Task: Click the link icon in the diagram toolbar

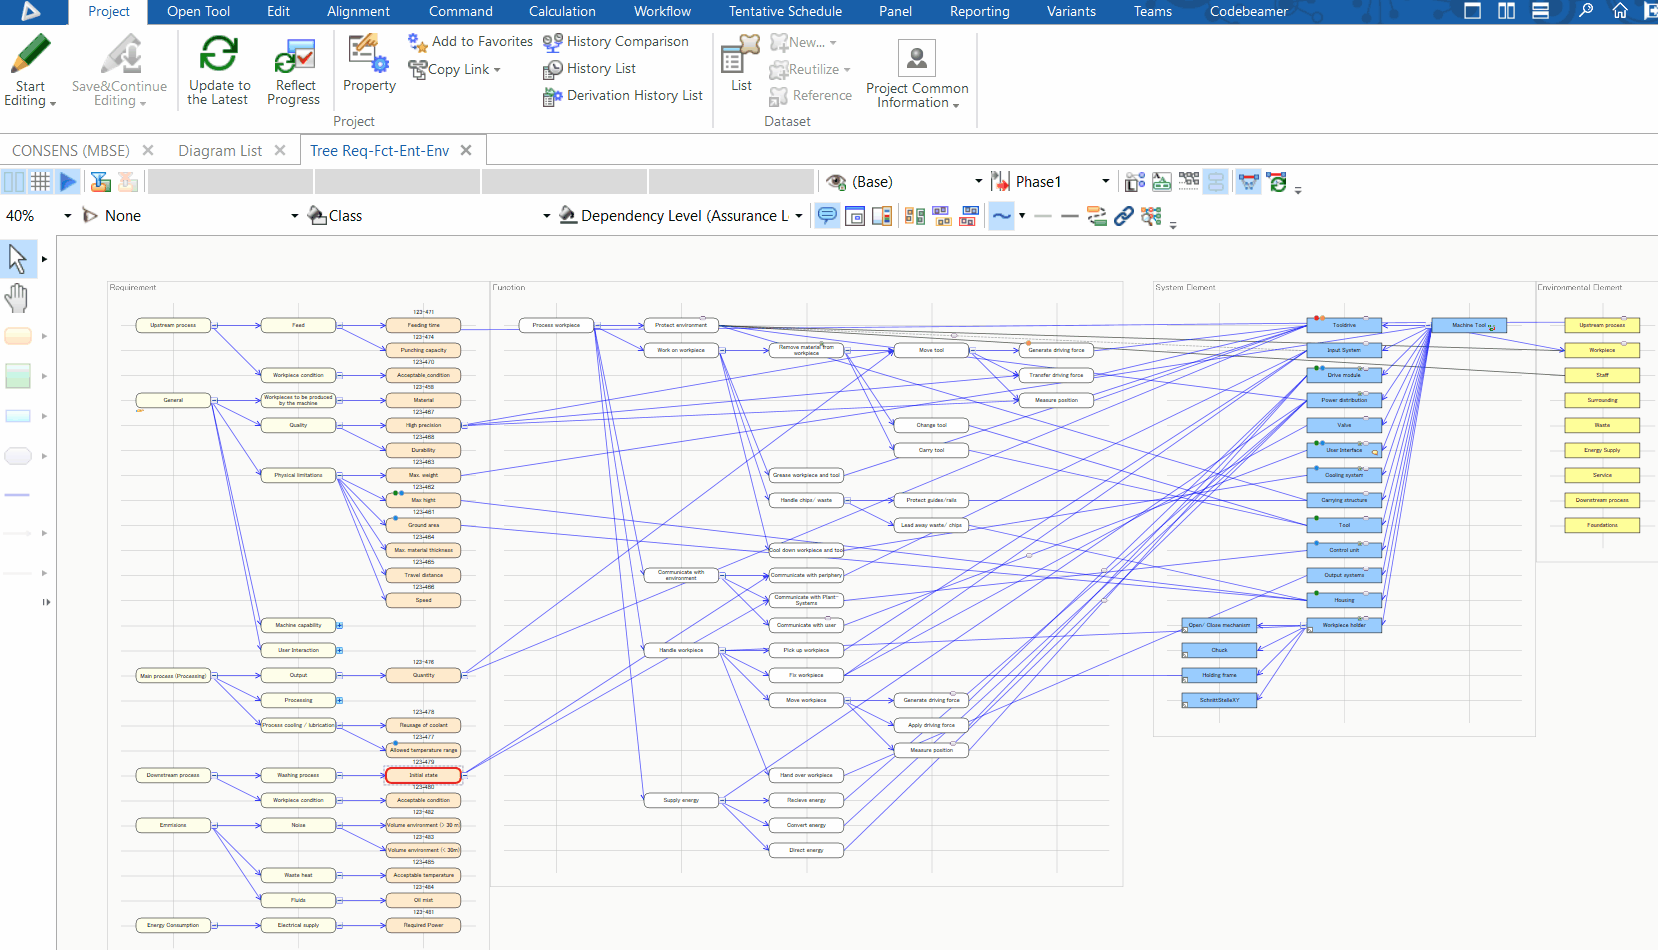Action: (x=1124, y=215)
